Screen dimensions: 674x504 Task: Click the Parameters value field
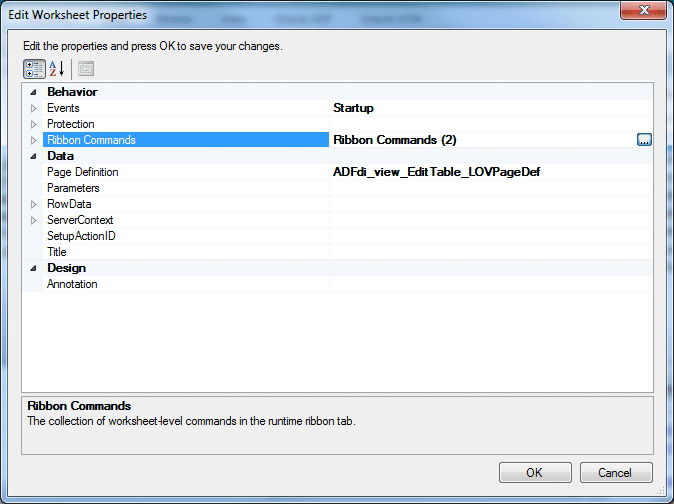click(x=491, y=188)
